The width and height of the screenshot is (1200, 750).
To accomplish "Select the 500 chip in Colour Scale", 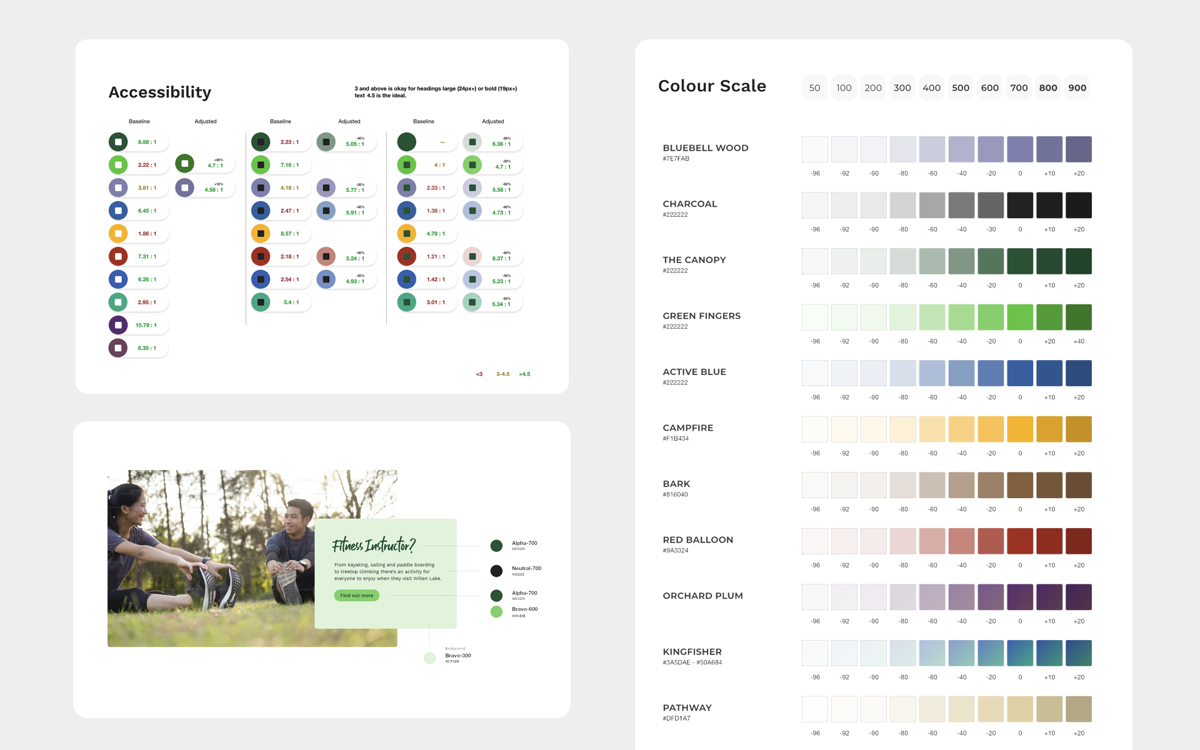I will coord(960,88).
